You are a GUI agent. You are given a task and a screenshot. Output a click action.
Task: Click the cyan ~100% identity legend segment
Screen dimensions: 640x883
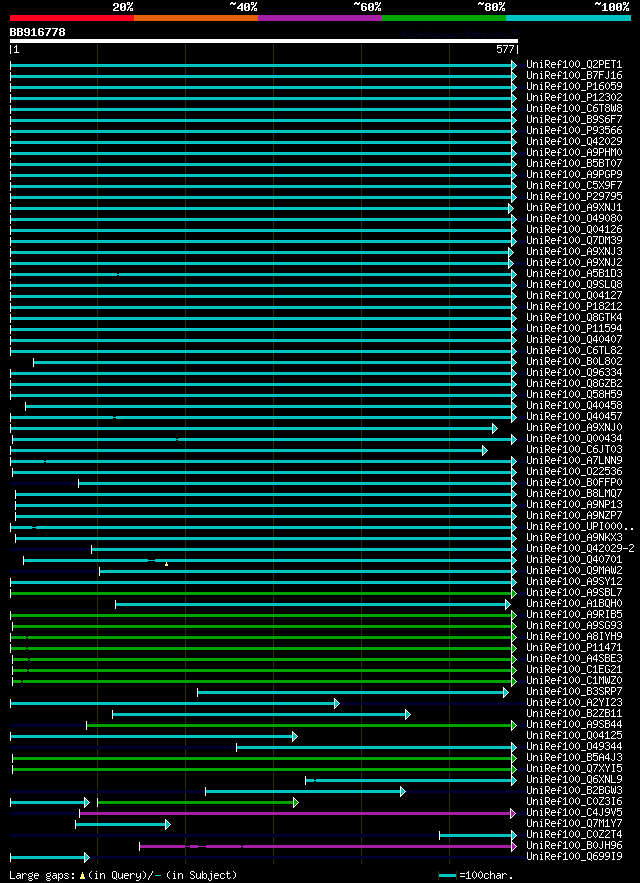pos(568,18)
